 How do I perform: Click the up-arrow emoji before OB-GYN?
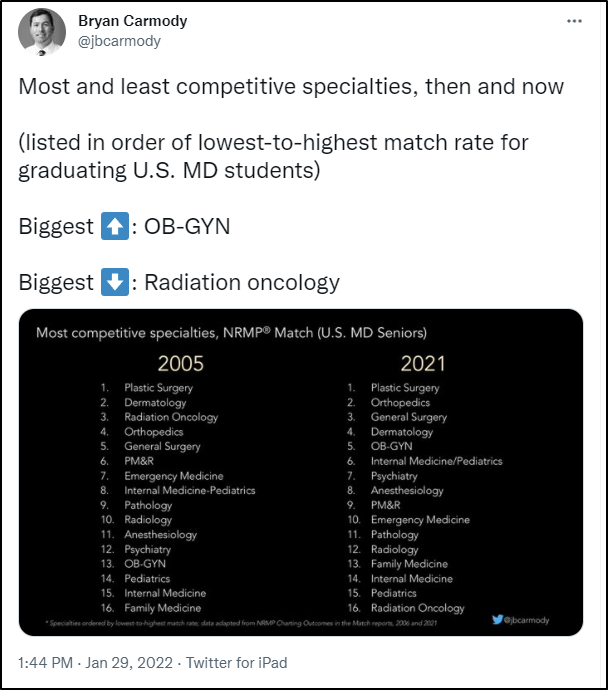tap(114, 226)
